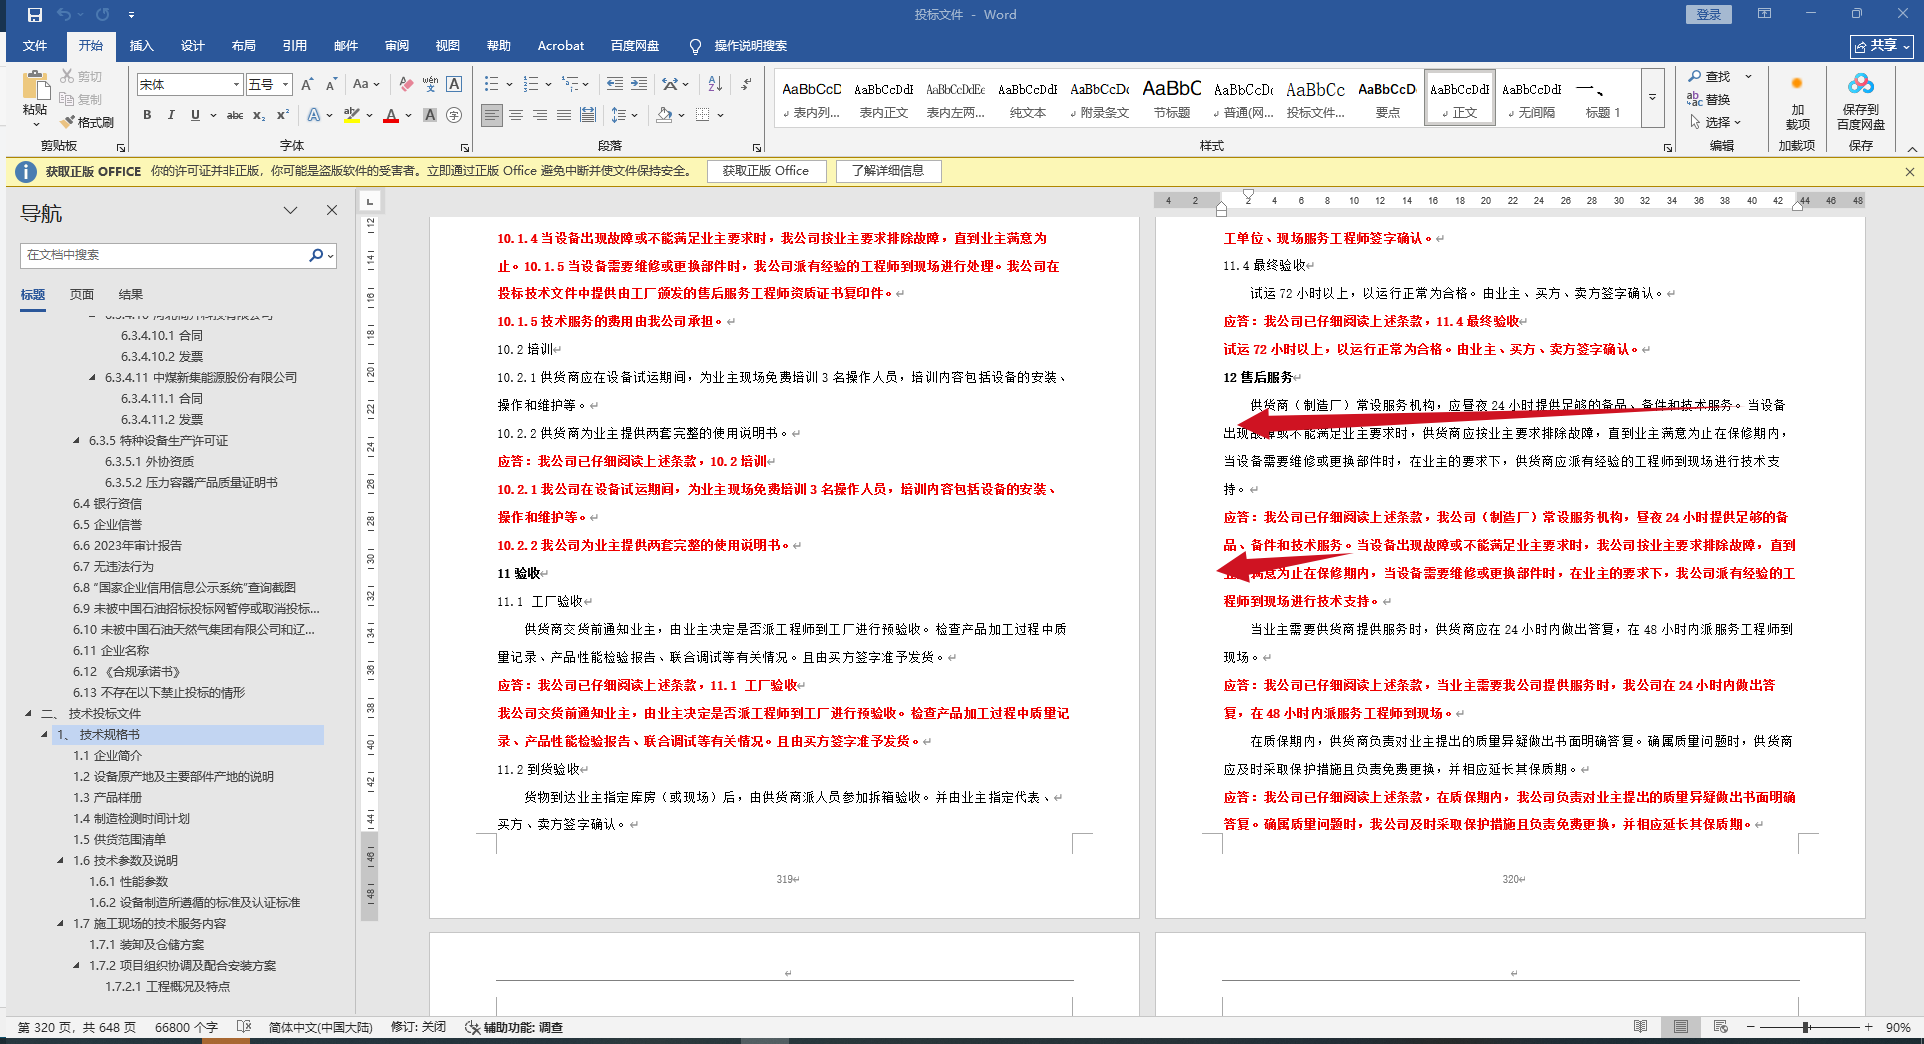Switch to Read Mode view in status bar

coord(1641,1027)
